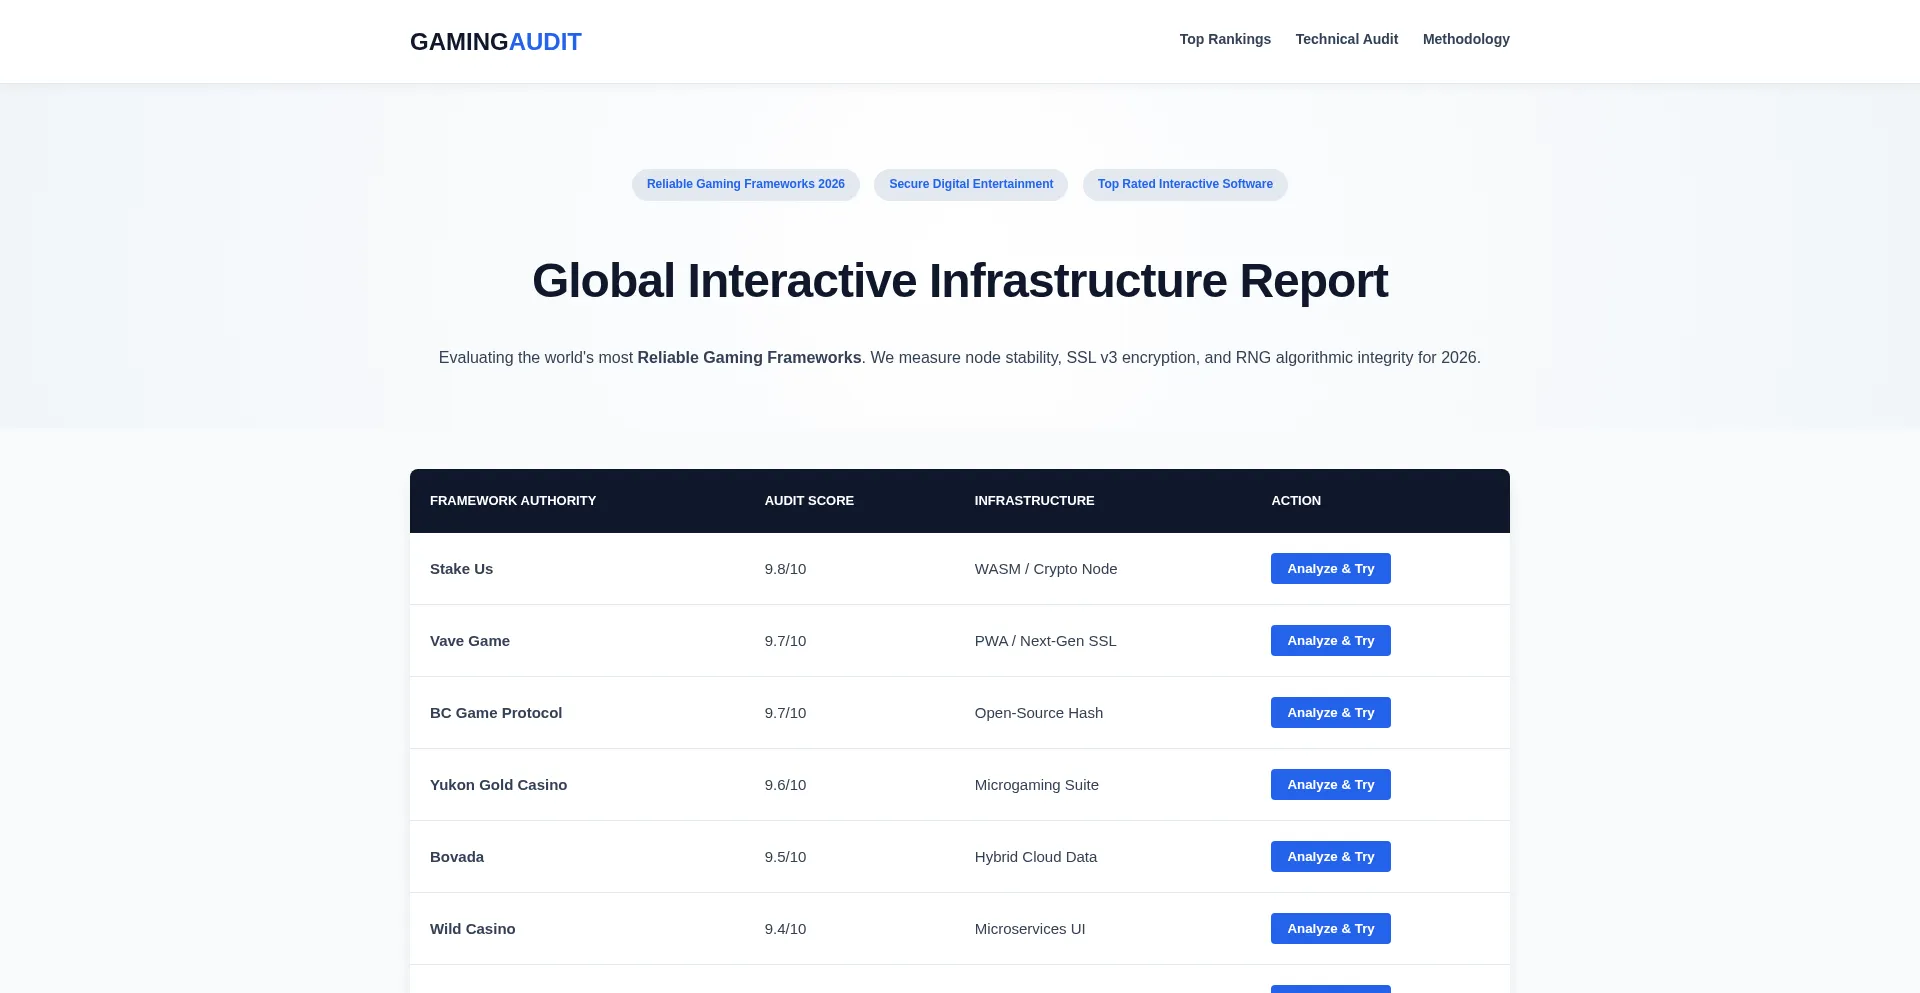The width and height of the screenshot is (1920, 993).
Task: Open Top Rankings nav link
Action: [x=1225, y=39]
